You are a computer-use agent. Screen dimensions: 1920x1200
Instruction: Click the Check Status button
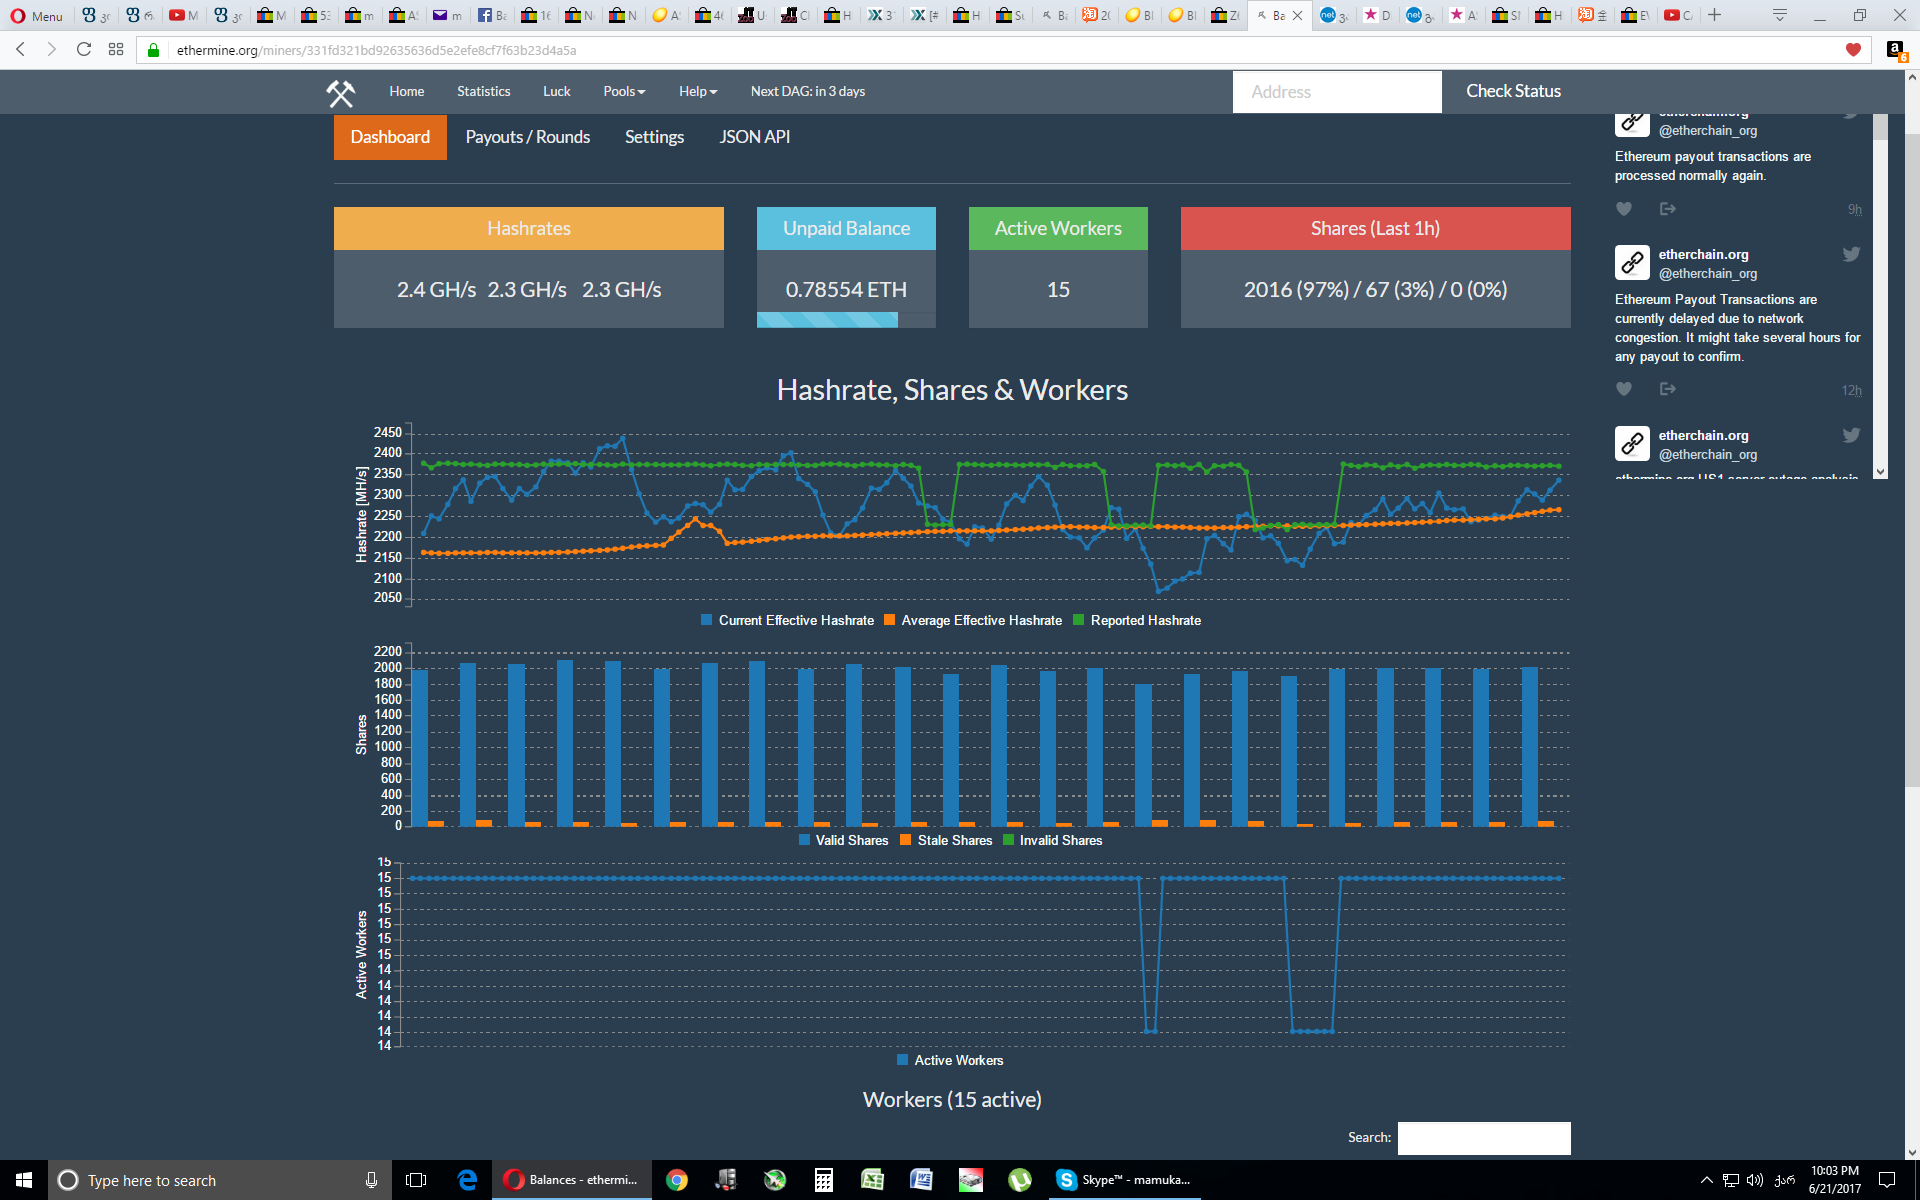(x=1513, y=92)
